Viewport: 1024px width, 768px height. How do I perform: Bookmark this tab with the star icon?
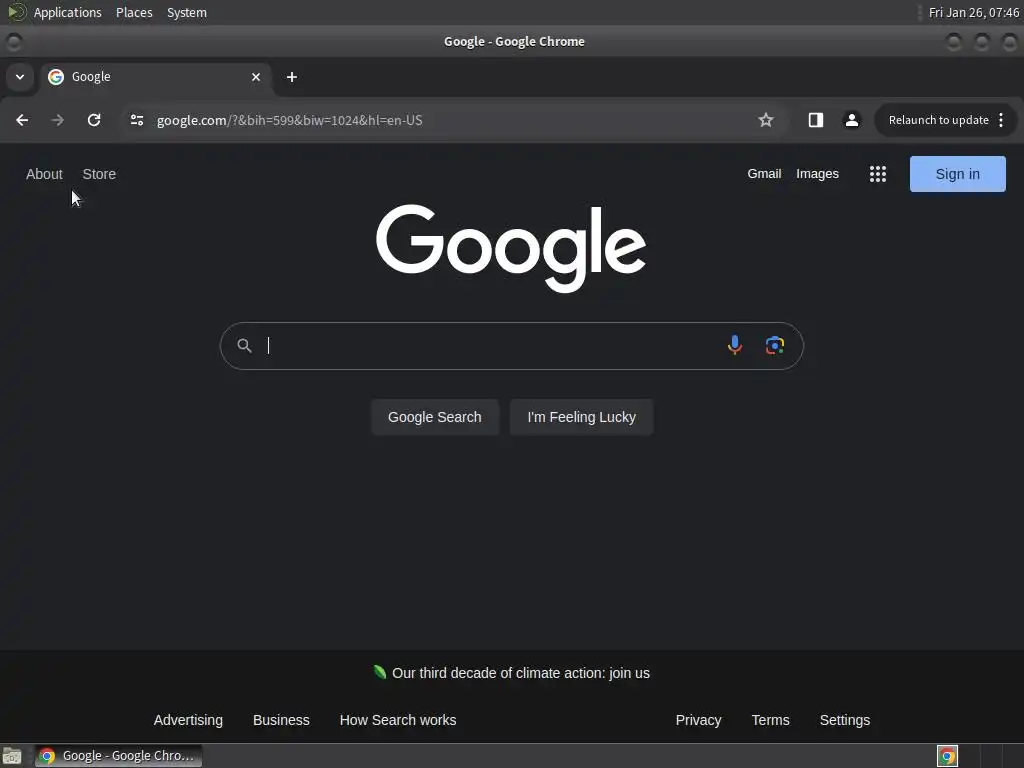pyautogui.click(x=766, y=120)
